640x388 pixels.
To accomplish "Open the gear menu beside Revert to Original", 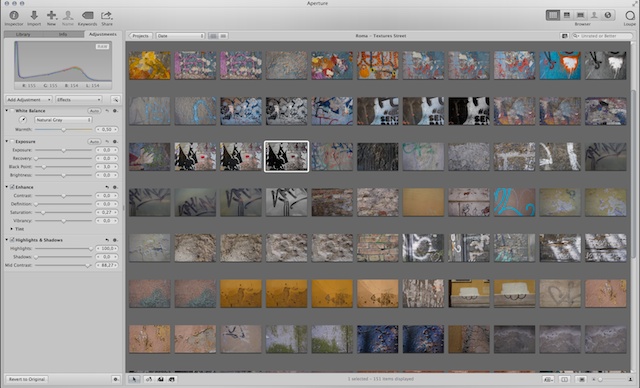I will pyautogui.click(x=116, y=379).
